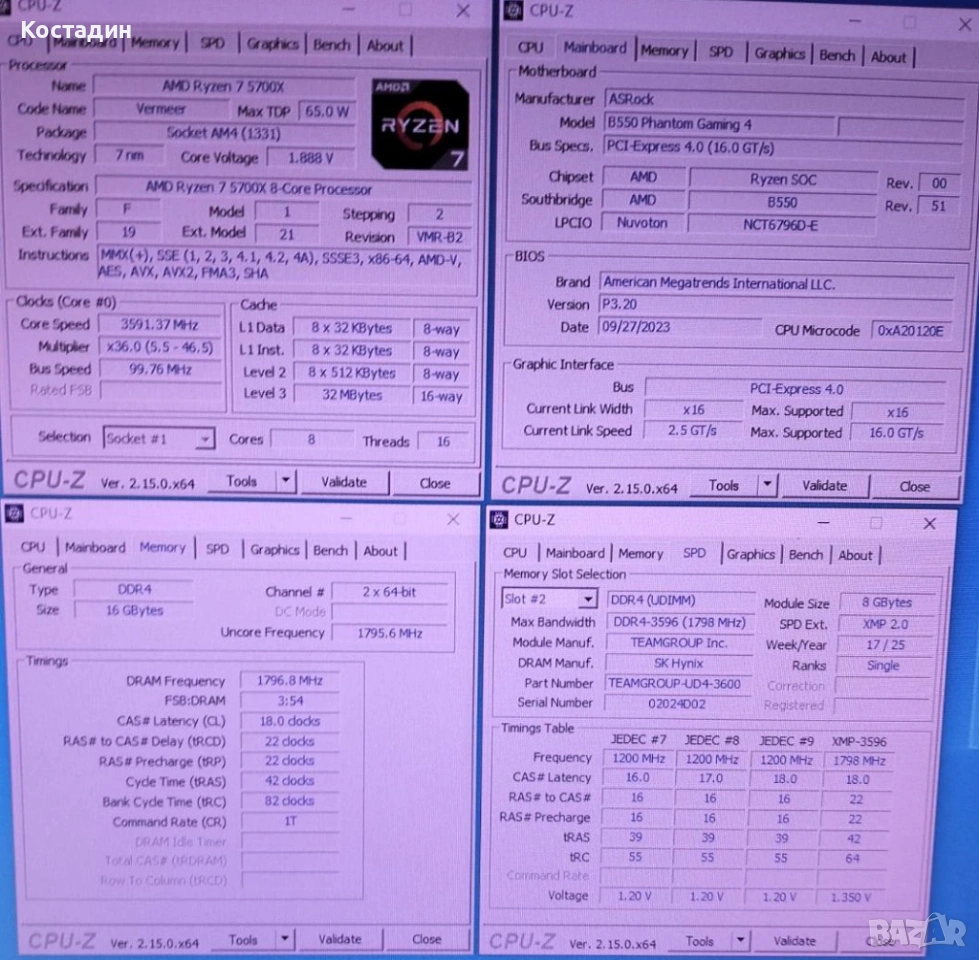Select CPU tab in the SPD window
Screen dimensions: 979x960
(x=515, y=552)
